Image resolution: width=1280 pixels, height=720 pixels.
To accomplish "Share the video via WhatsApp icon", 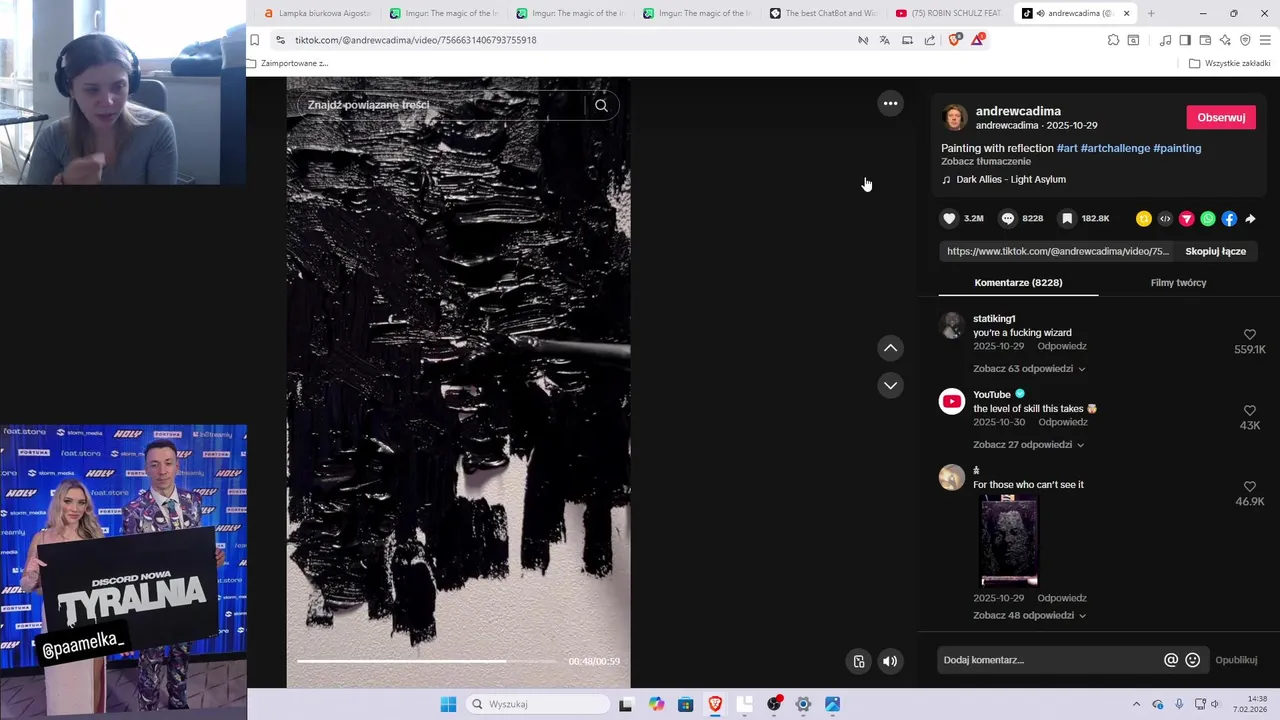I will (1208, 218).
